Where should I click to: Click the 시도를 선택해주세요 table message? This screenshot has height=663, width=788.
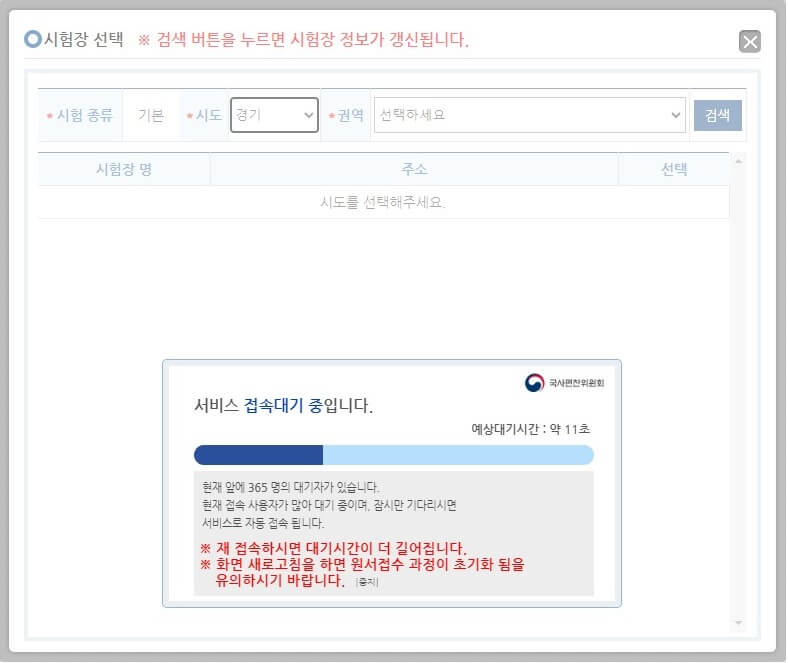(382, 202)
